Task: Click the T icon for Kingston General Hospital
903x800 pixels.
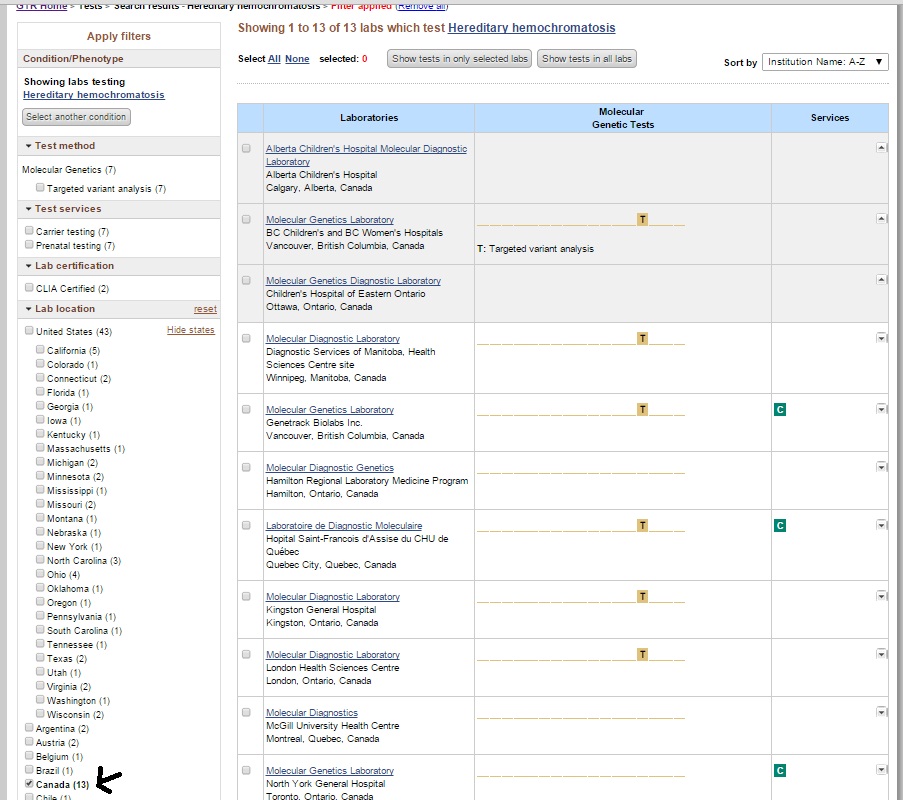Action: (642, 597)
